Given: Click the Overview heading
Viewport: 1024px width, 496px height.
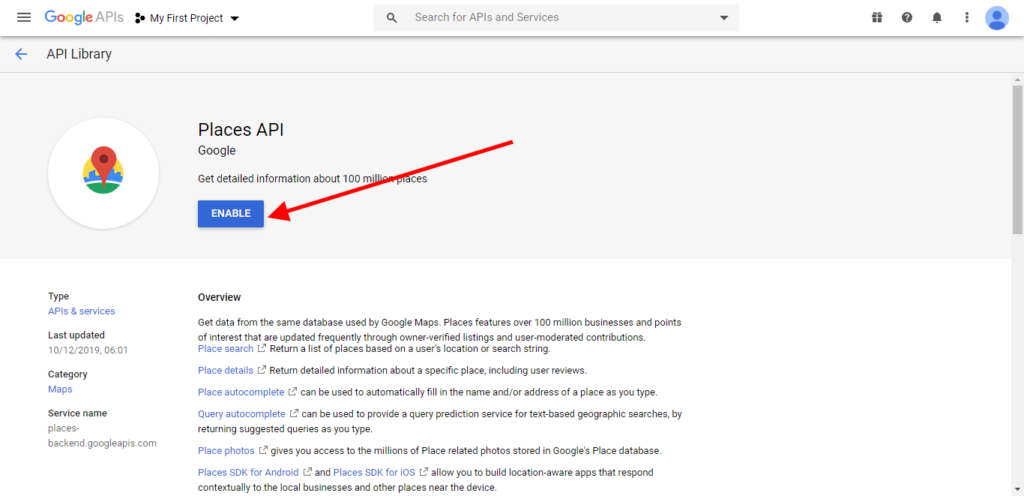Looking at the screenshot, I should click(x=219, y=298).
